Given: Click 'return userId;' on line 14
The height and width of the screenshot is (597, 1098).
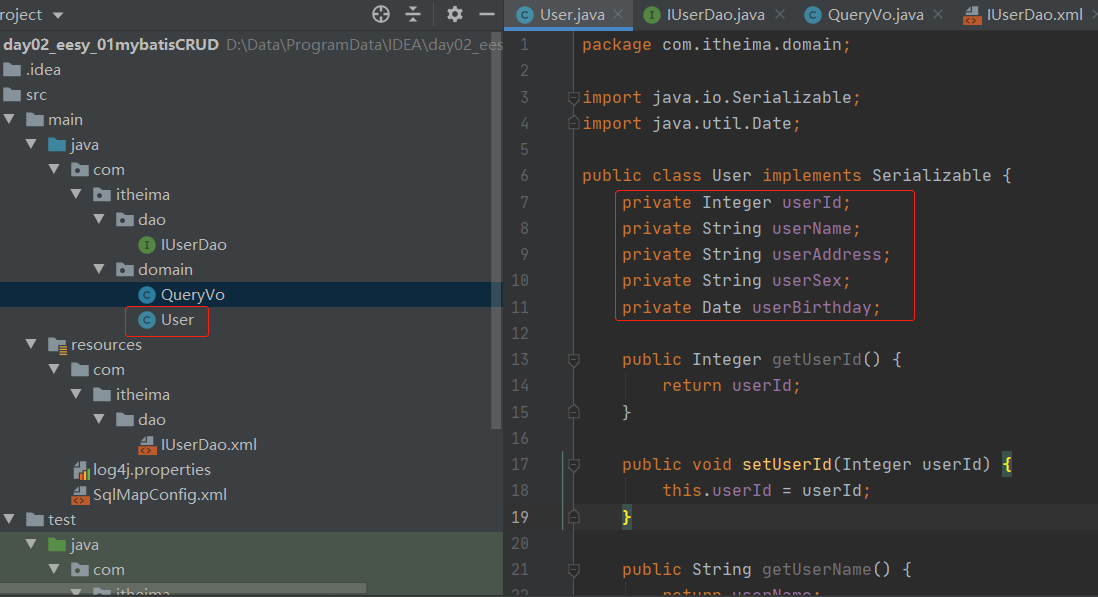Looking at the screenshot, I should pos(731,386).
